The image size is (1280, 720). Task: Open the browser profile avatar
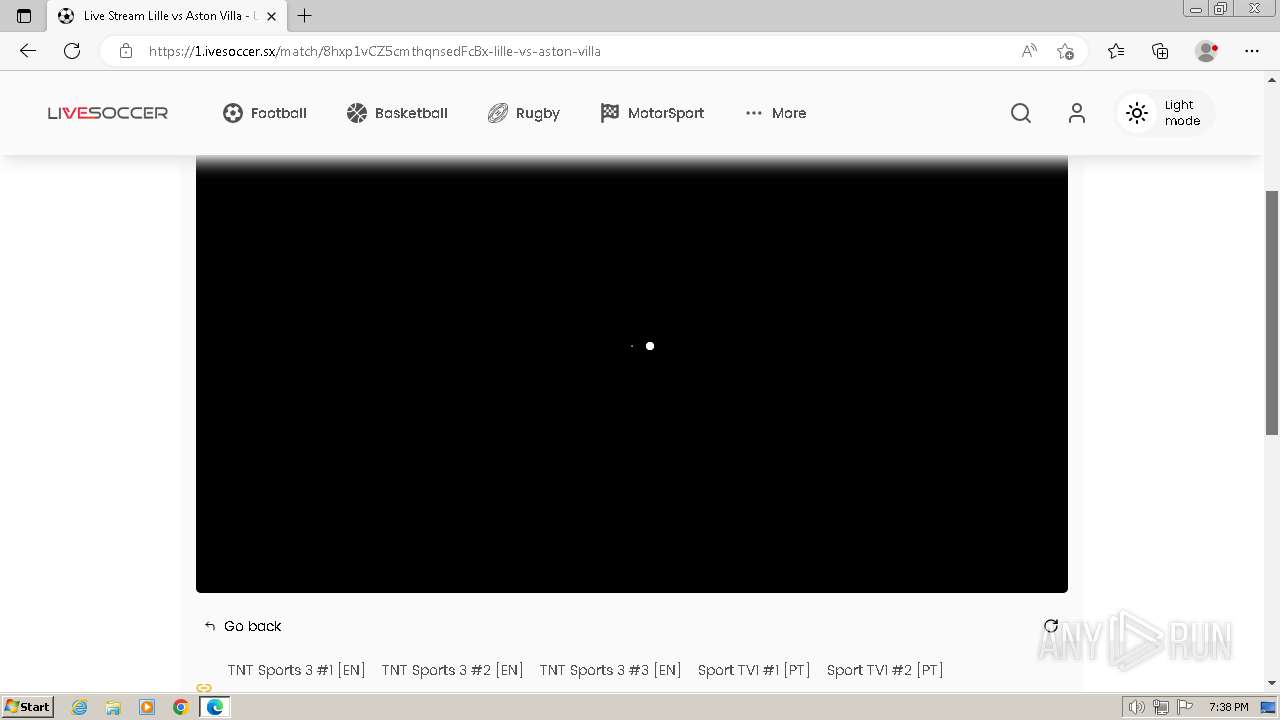(1206, 51)
